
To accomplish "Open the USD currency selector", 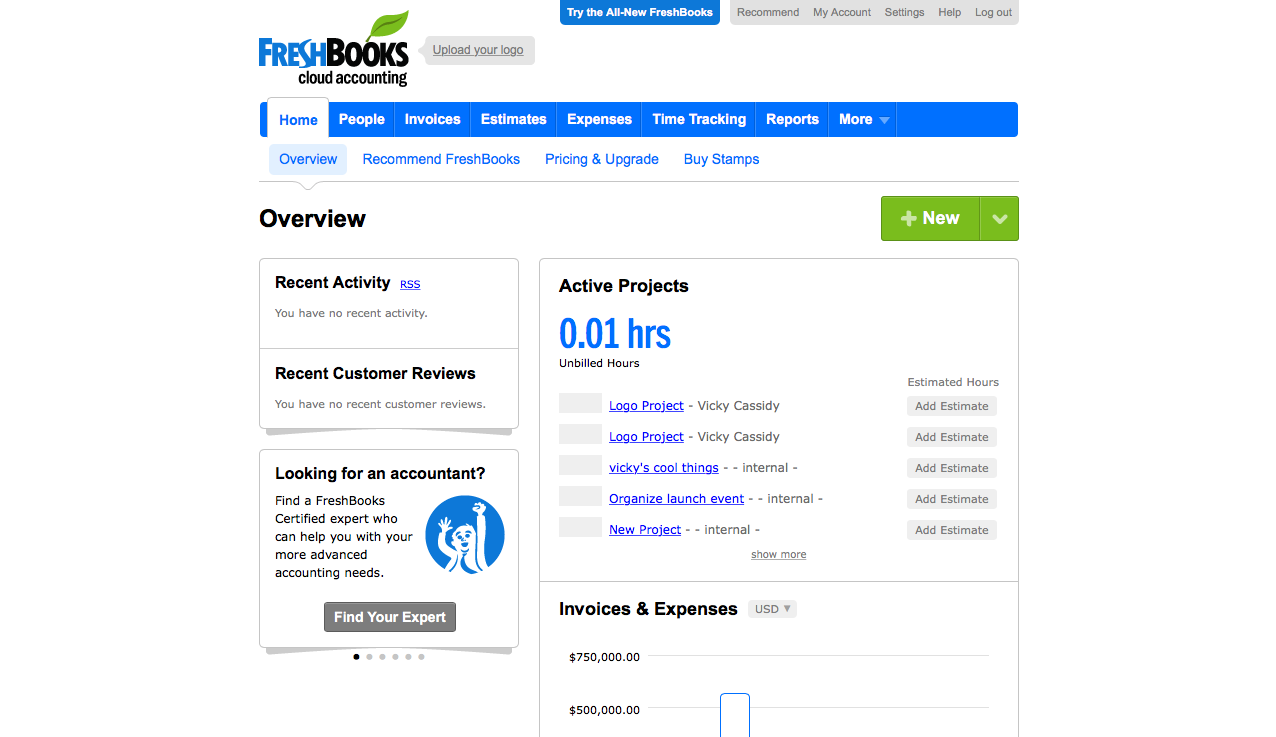I will 773,609.
